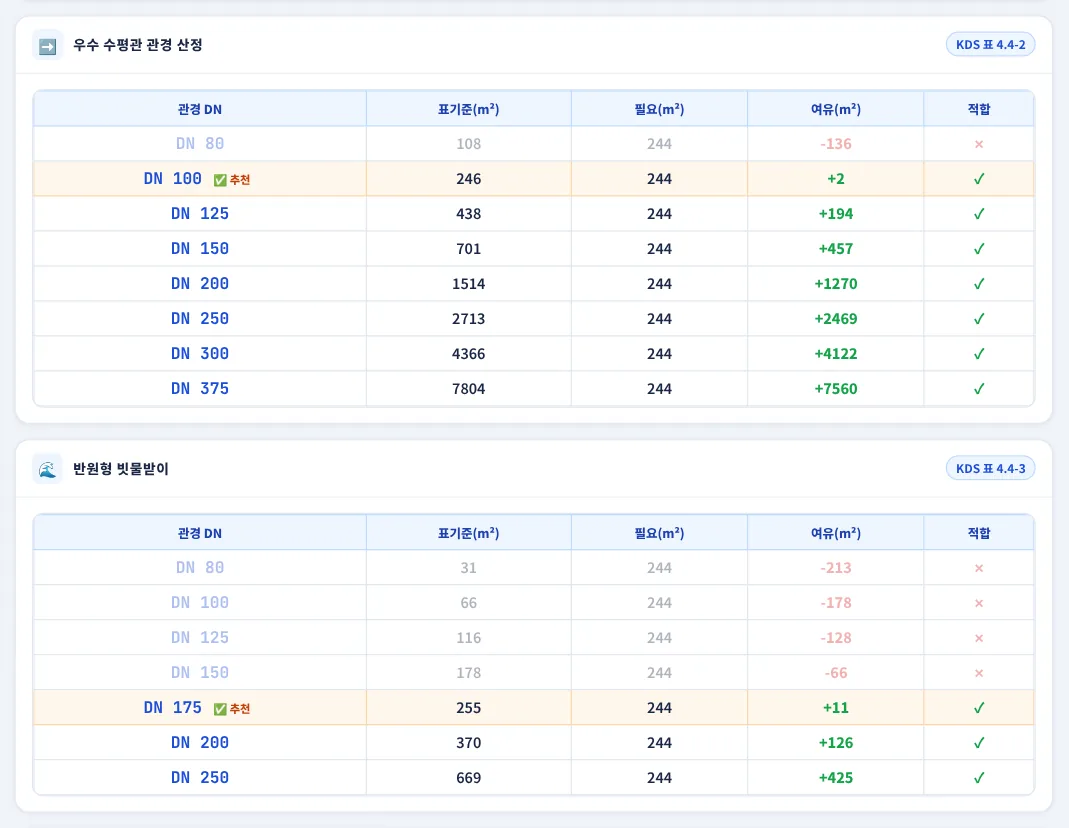1069x828 pixels.
Task: Click the 여유(m²) header in the gutter table
Action: point(836,533)
